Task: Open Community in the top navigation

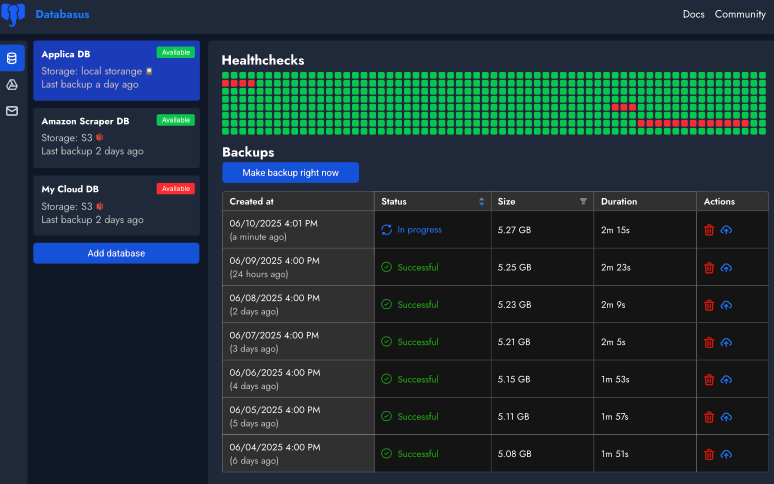Action: coord(740,14)
